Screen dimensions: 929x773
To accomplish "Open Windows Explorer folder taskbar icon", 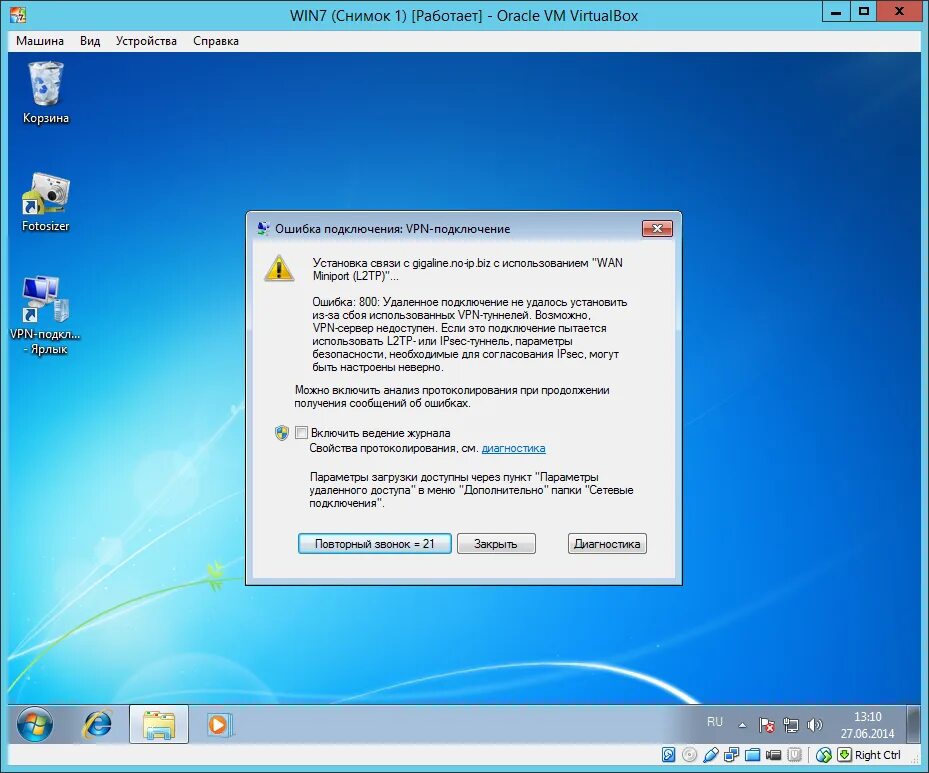I will (159, 724).
